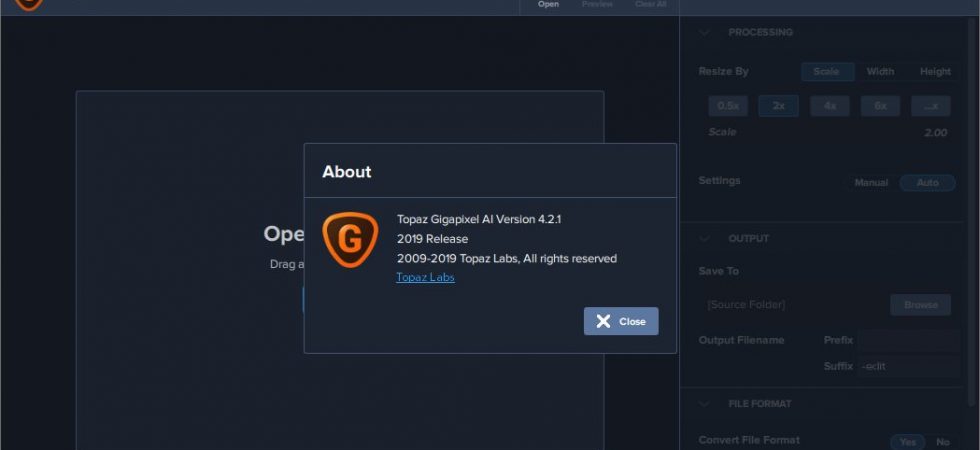Choose the 0.5x scale preset

[728, 106]
